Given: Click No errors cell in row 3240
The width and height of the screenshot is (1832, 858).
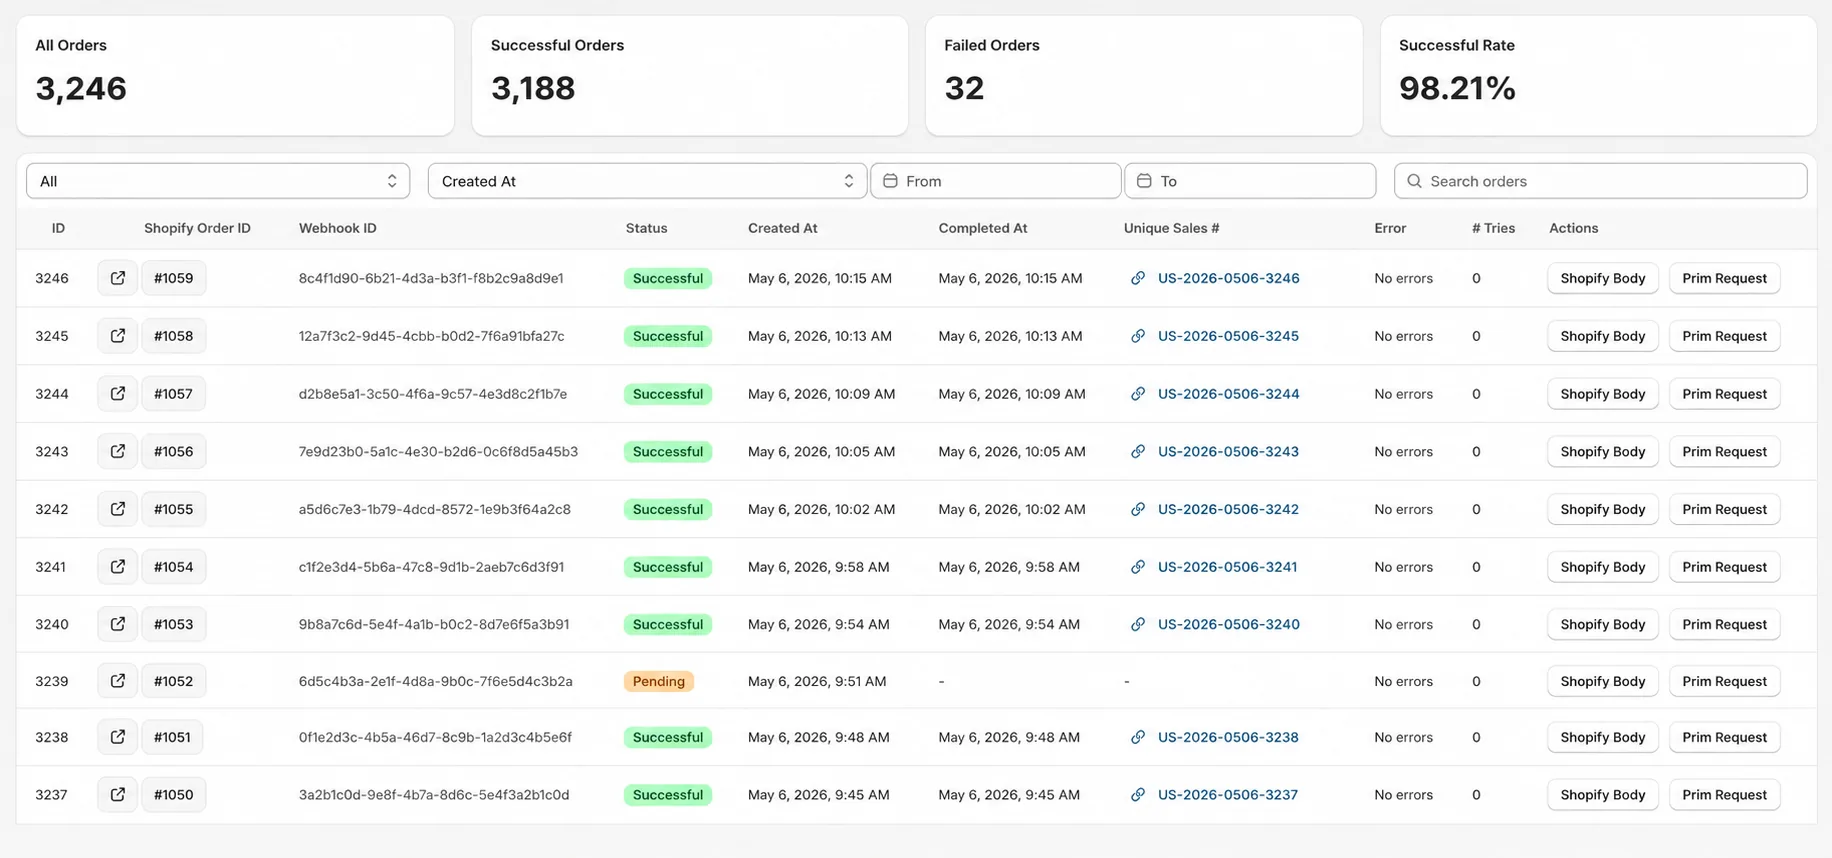Looking at the screenshot, I should pos(1403,624).
